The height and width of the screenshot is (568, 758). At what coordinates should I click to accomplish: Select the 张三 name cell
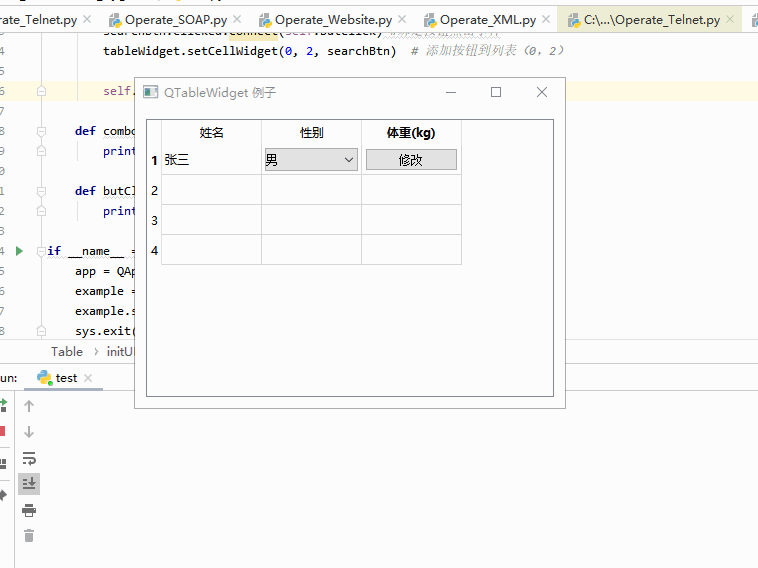(x=211, y=160)
